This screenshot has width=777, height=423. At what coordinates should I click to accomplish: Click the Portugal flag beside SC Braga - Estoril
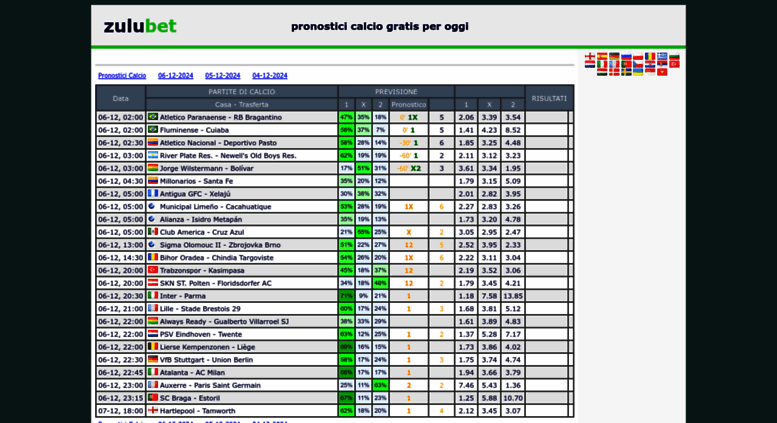(153, 397)
